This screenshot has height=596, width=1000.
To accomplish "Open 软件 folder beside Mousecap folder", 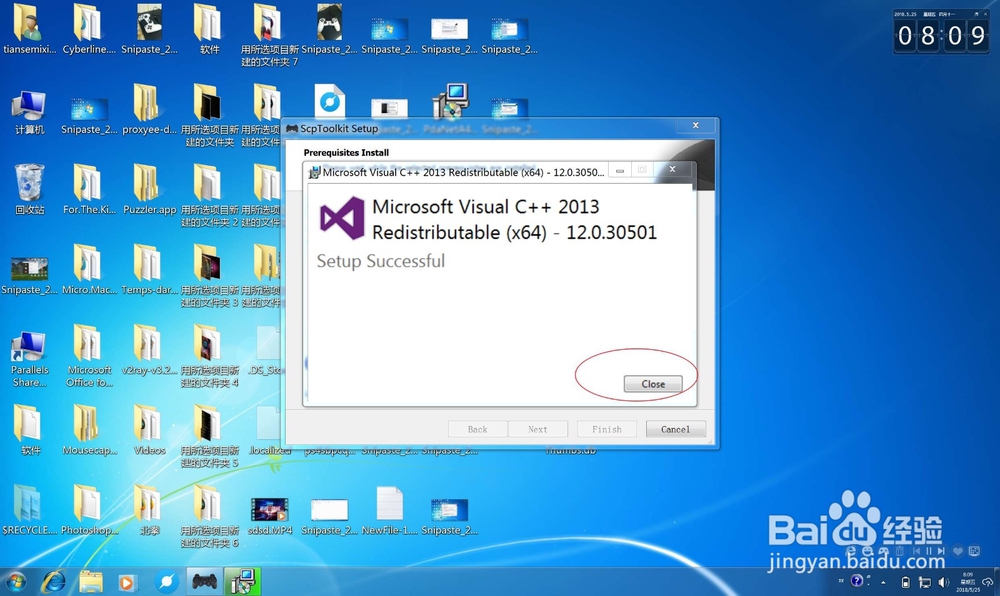I will (x=29, y=430).
